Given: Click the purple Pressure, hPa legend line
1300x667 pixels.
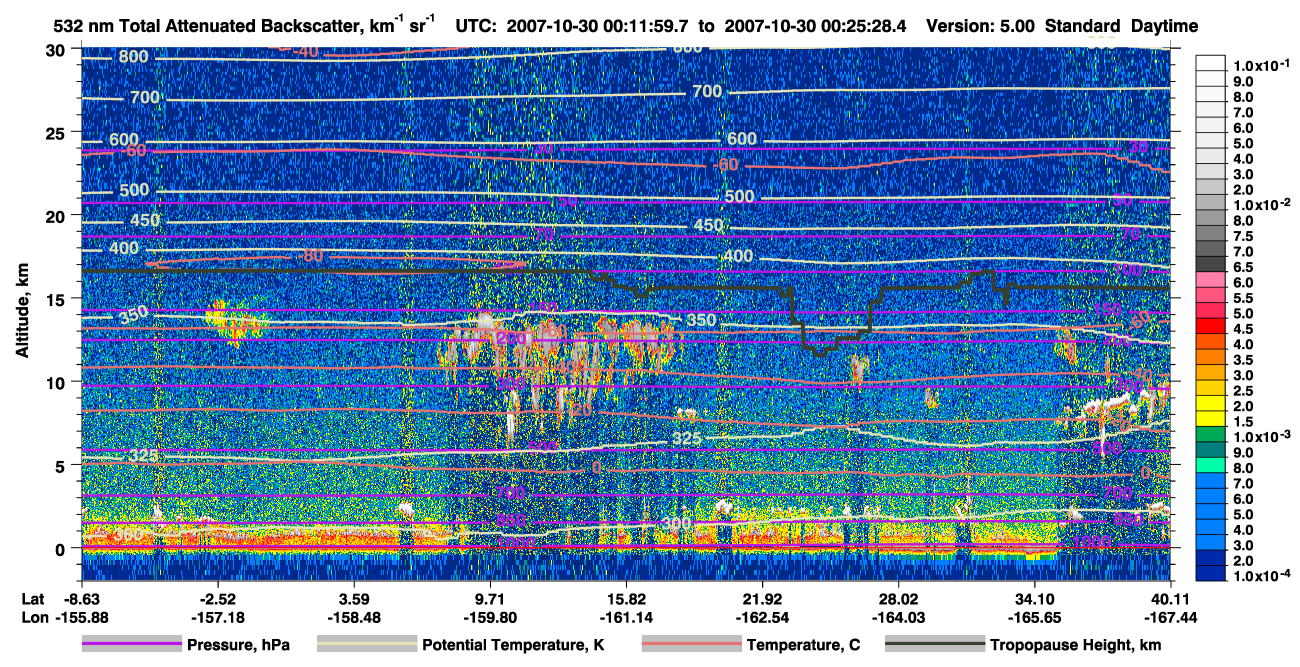Looking at the screenshot, I should (x=131, y=644).
